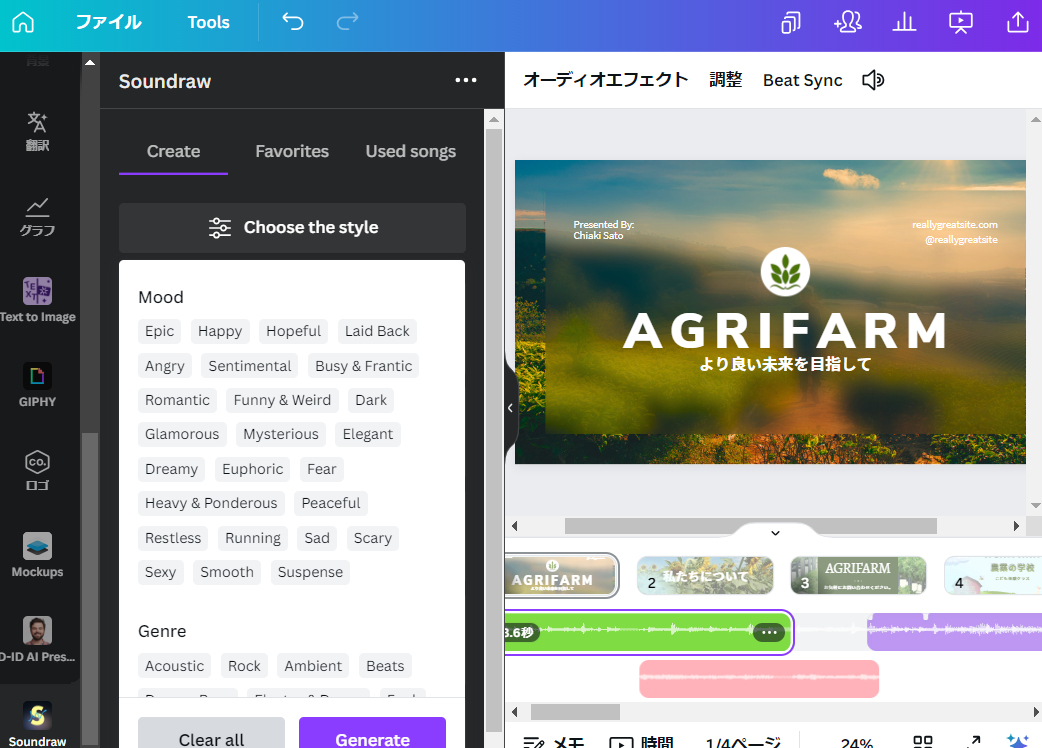1042x748 pixels.
Task: Open the Mockups app icon
Action: (37, 555)
